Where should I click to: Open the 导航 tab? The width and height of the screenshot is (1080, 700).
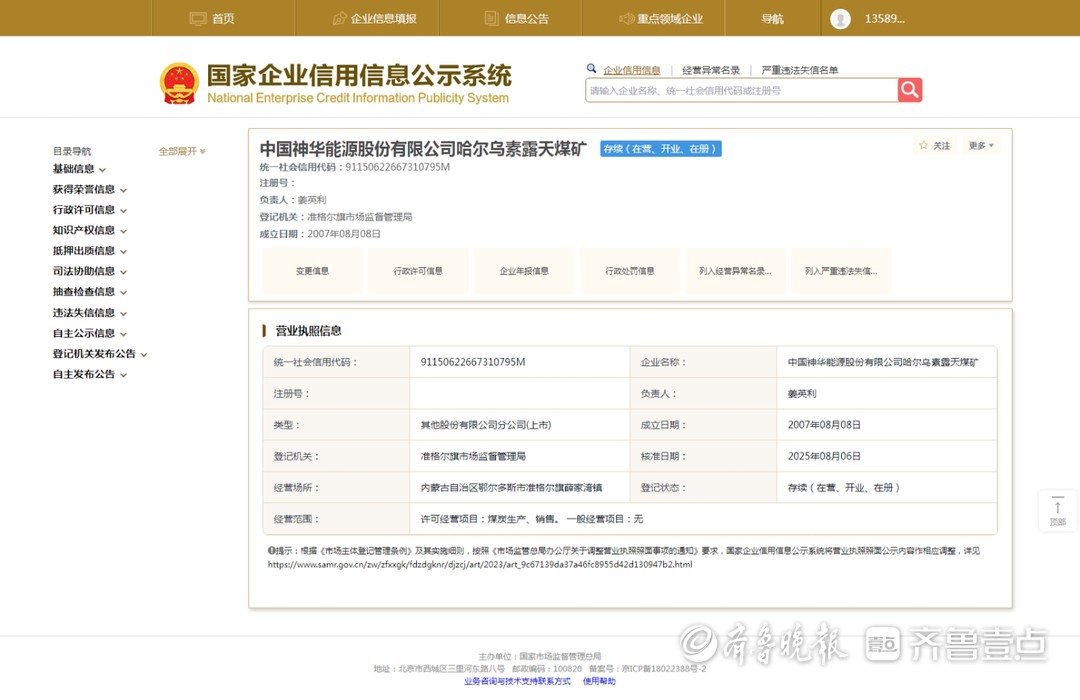(x=772, y=19)
